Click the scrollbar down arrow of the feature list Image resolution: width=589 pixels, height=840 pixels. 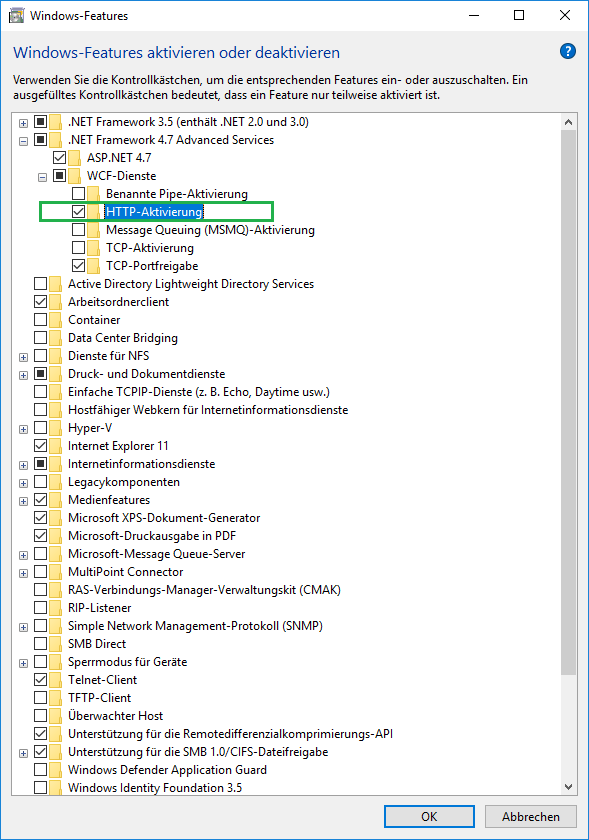point(569,787)
